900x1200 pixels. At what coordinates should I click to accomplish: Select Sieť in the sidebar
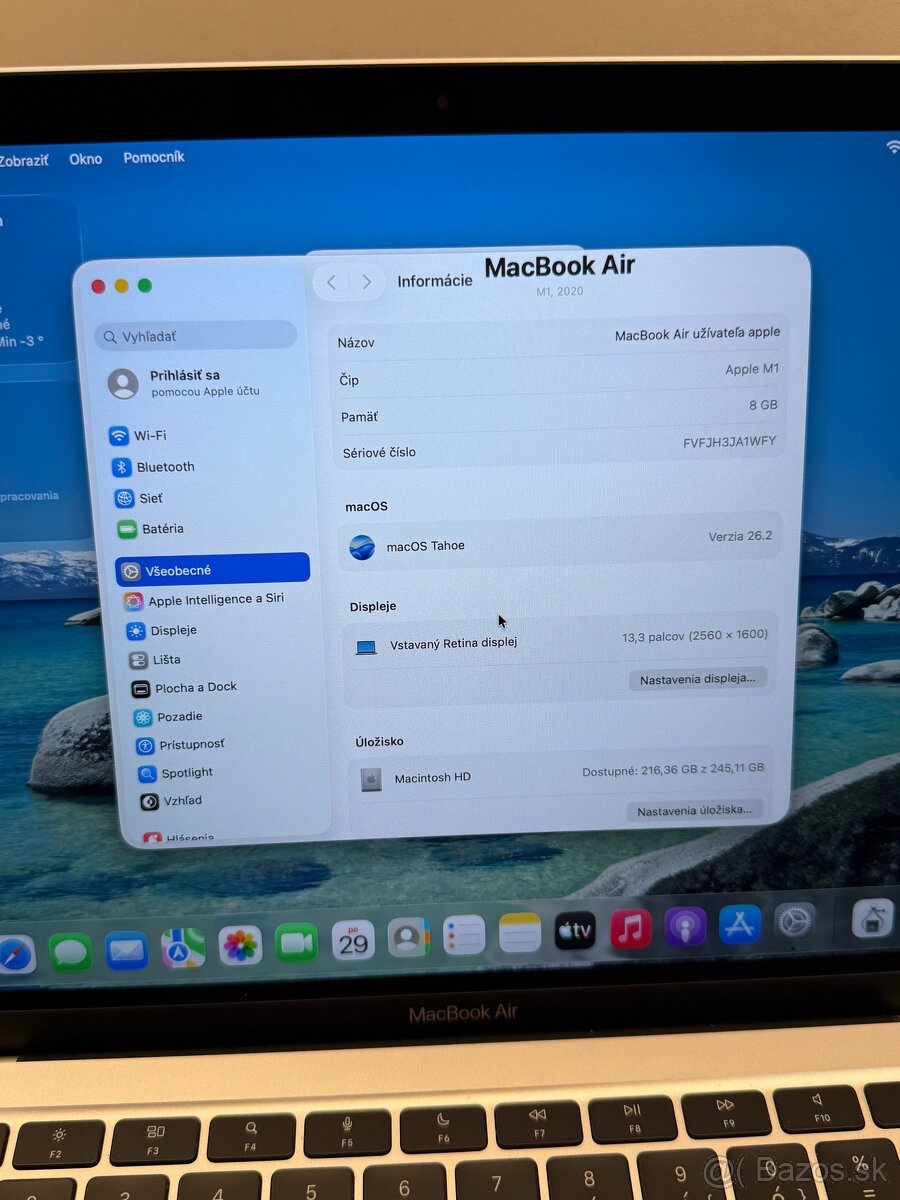click(x=146, y=498)
